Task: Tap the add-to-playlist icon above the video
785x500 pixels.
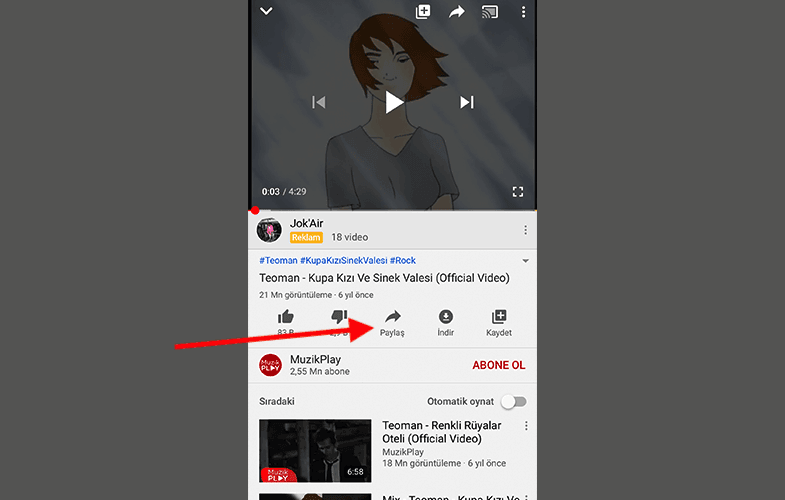Action: point(423,12)
